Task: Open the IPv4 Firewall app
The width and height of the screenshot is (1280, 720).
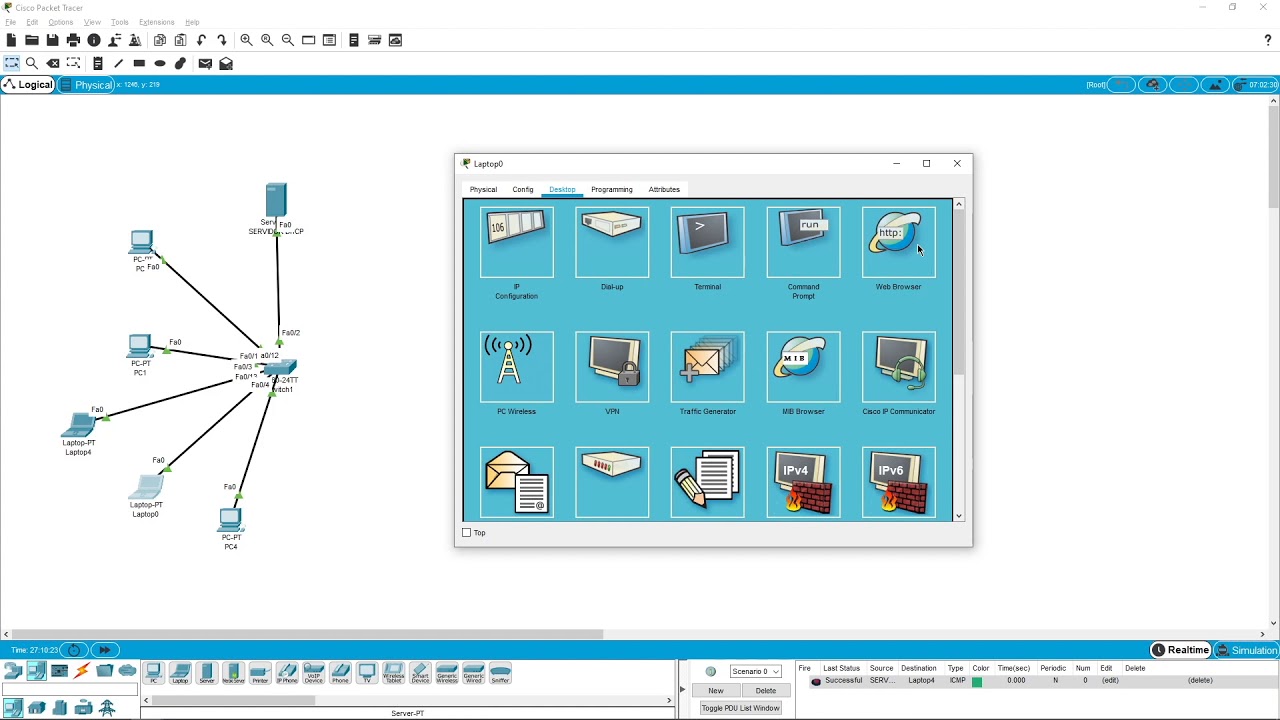Action: click(803, 483)
